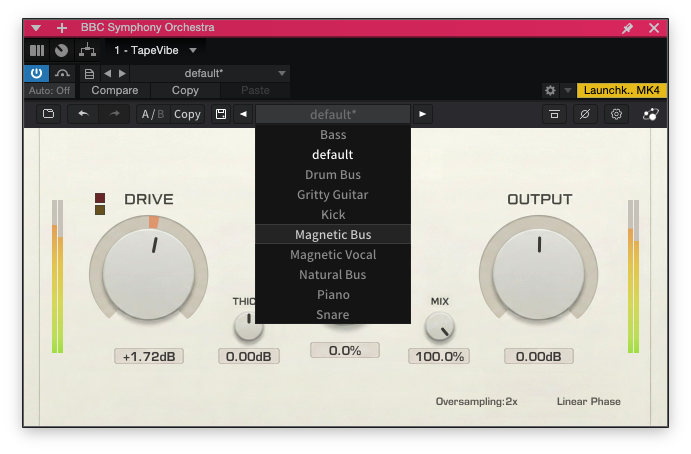Open the plugin preset folder icon
Image resolution: width=691 pixels, height=454 pixels.
(48, 114)
